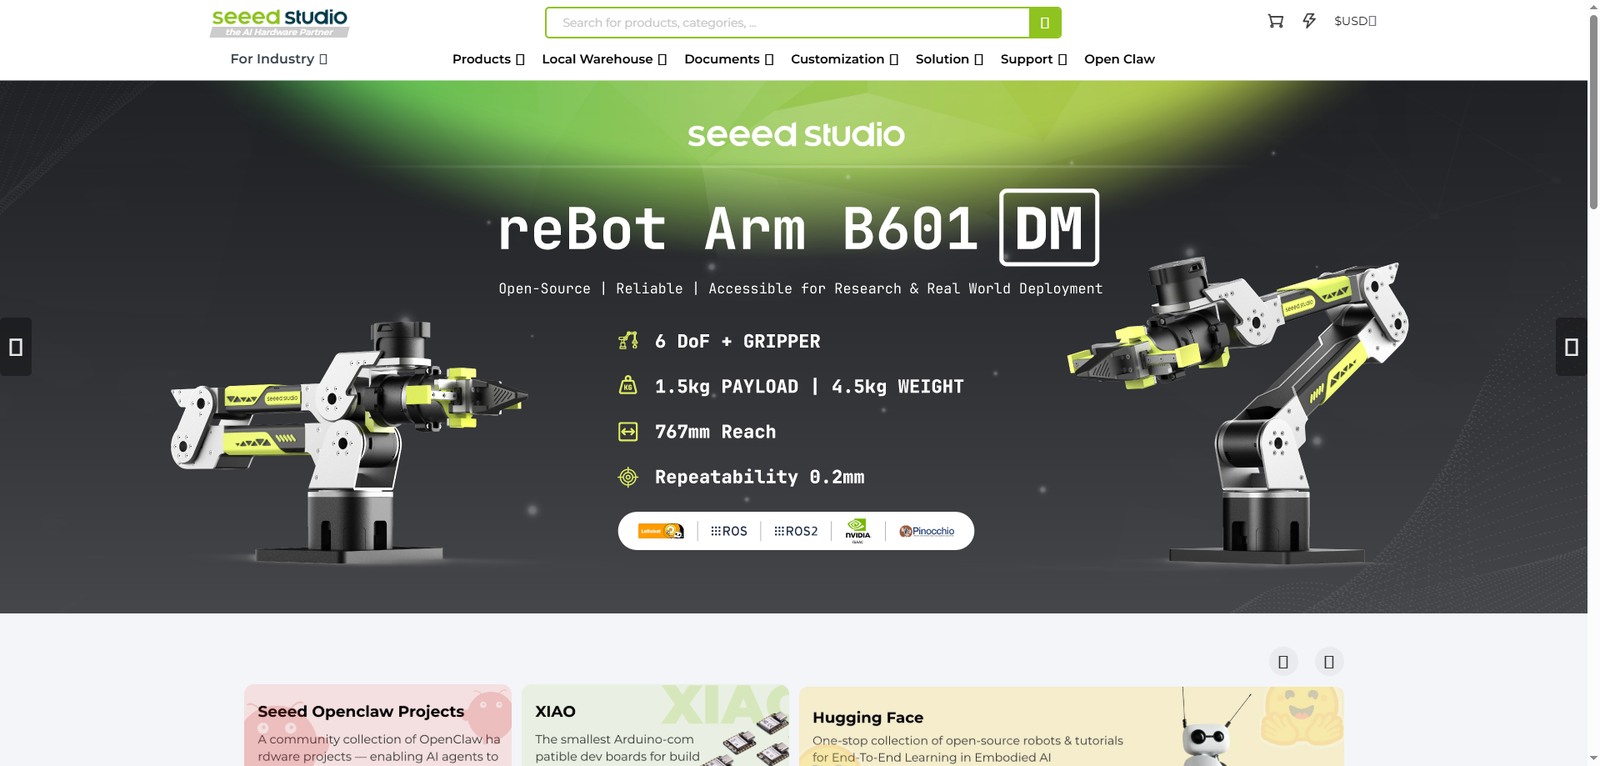This screenshot has height=766, width=1600.
Task: Submit search with the green search button
Action: coord(1045,22)
